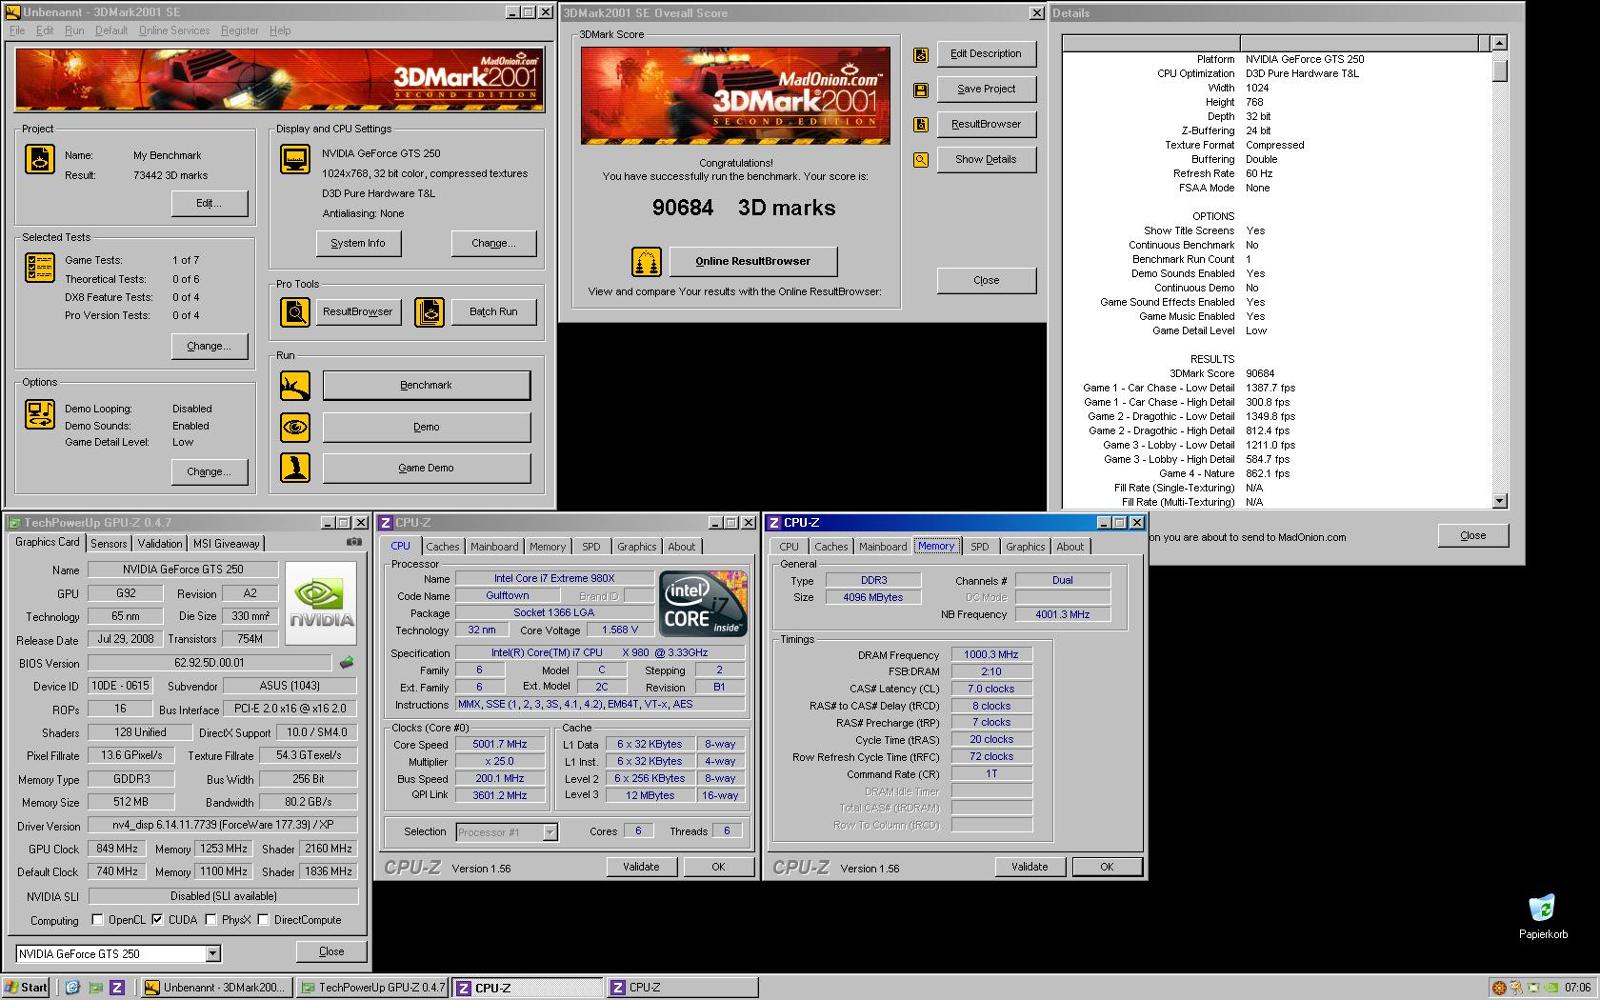Click the System Info button

[x=358, y=243]
